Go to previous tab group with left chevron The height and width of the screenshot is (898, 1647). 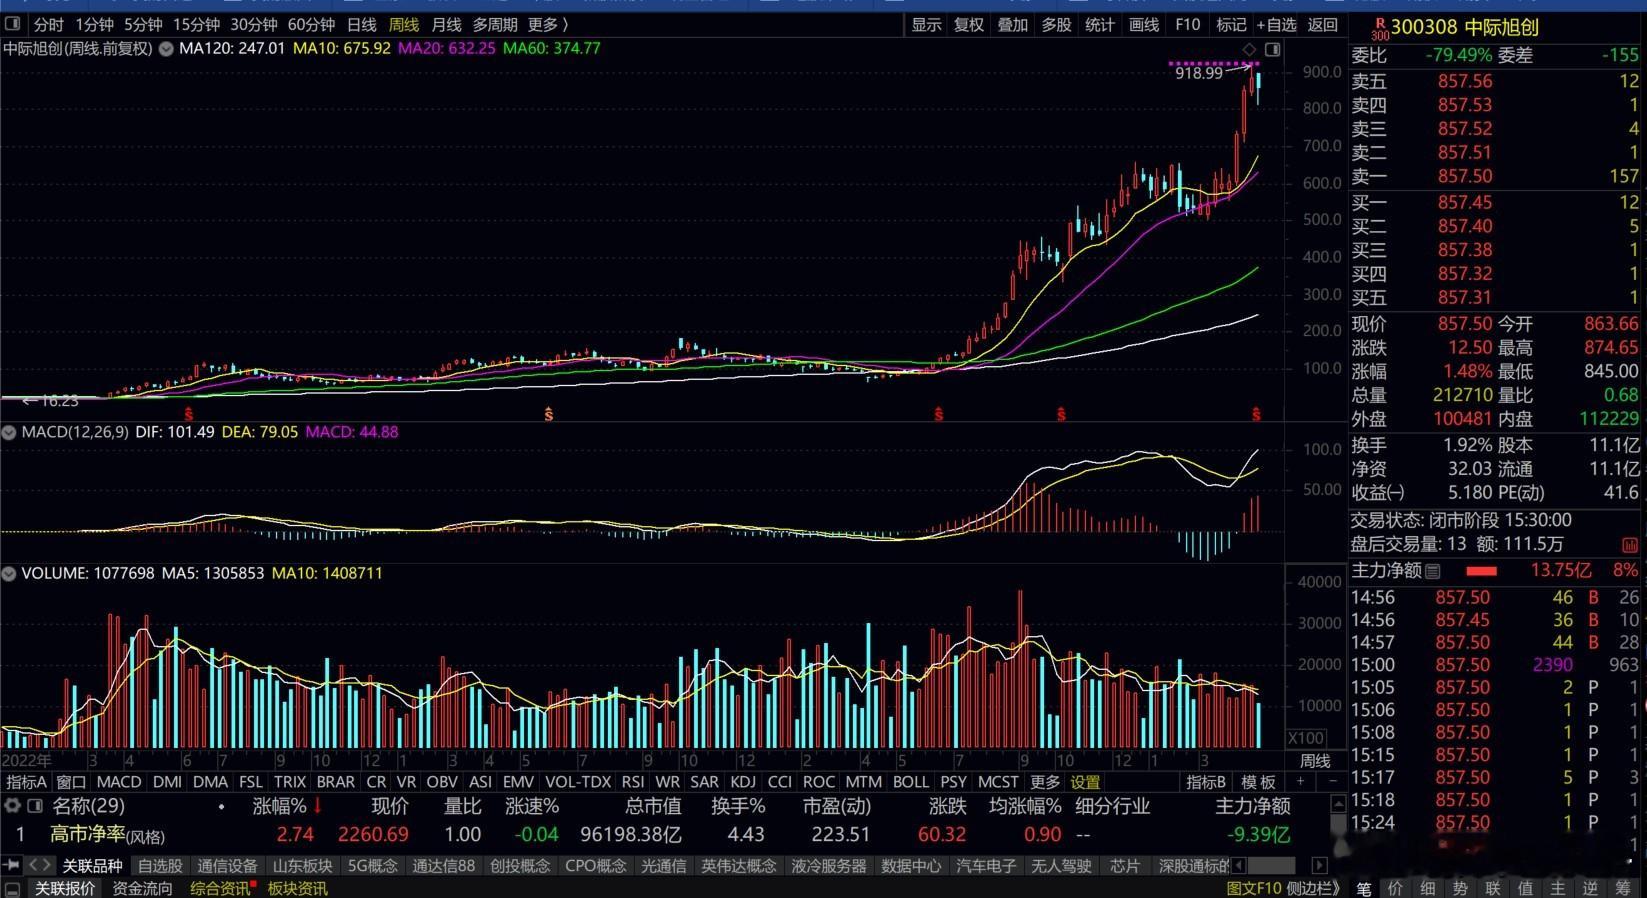point(34,865)
